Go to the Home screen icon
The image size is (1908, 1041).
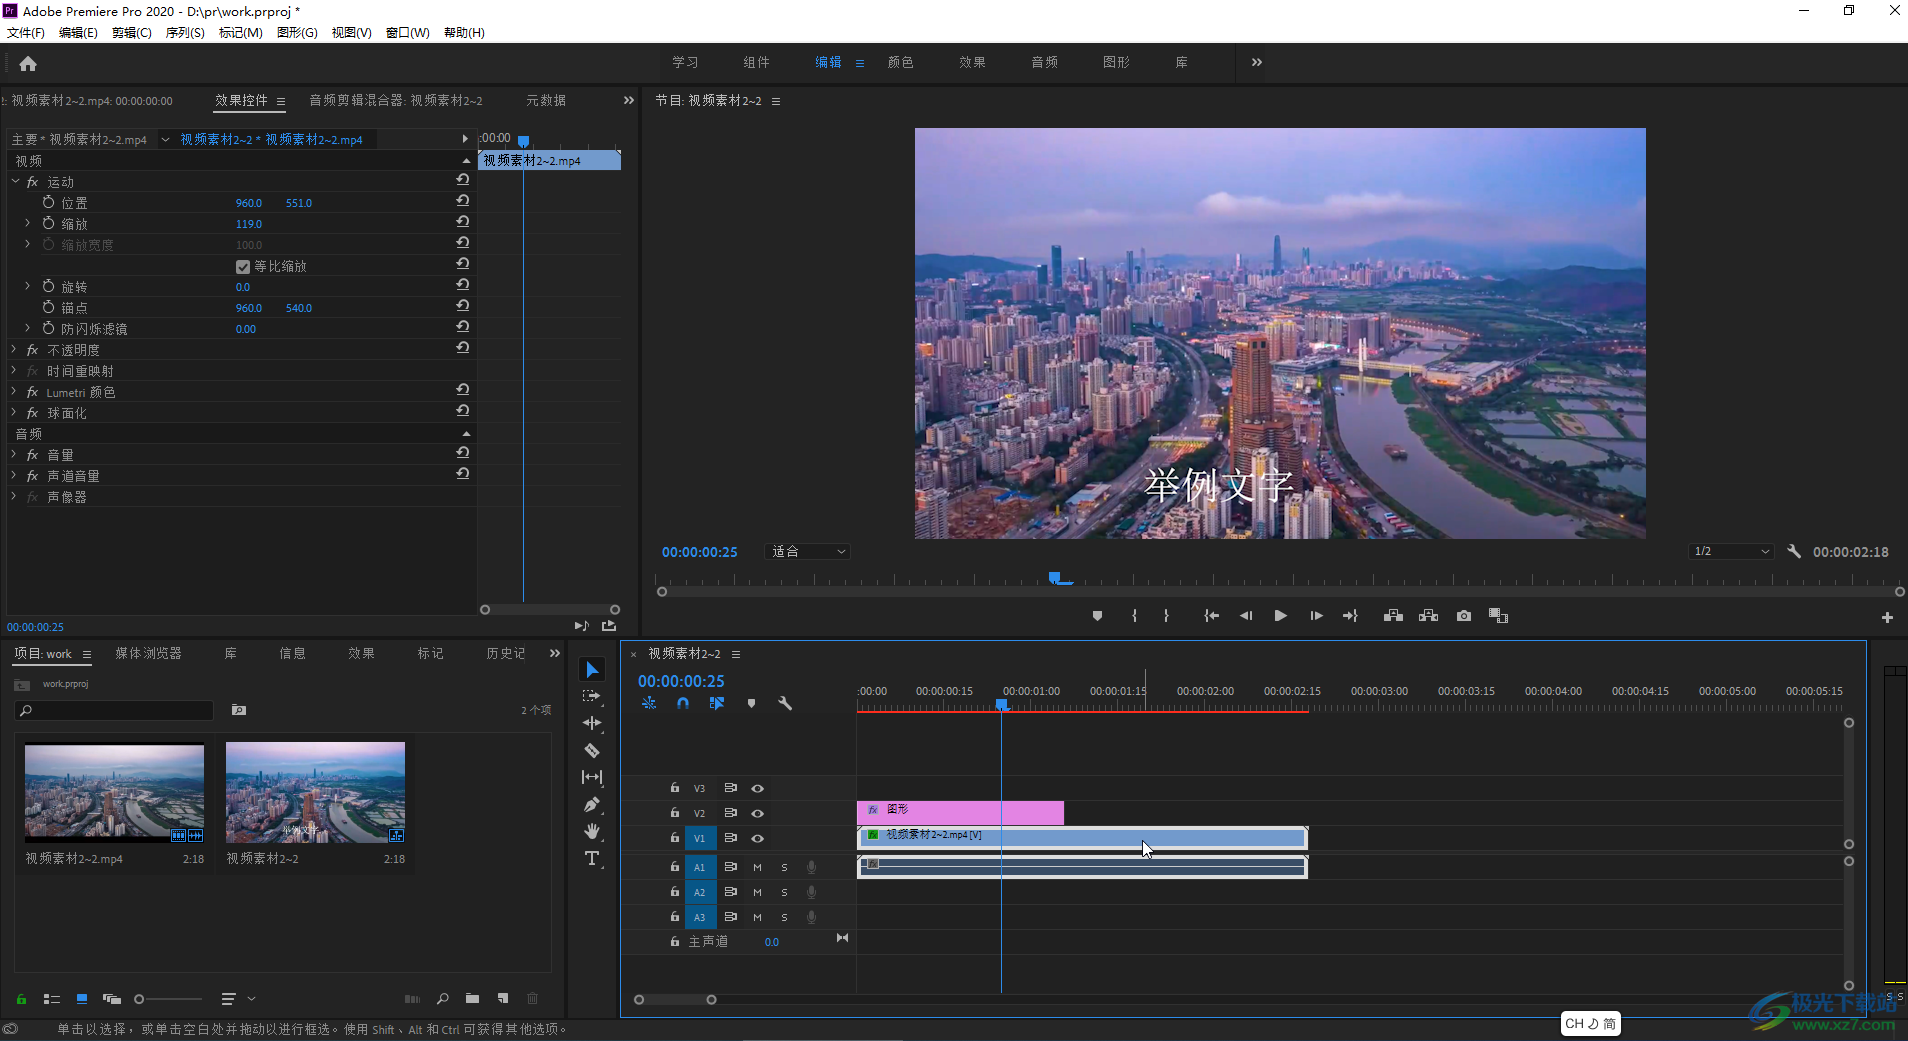[28, 63]
